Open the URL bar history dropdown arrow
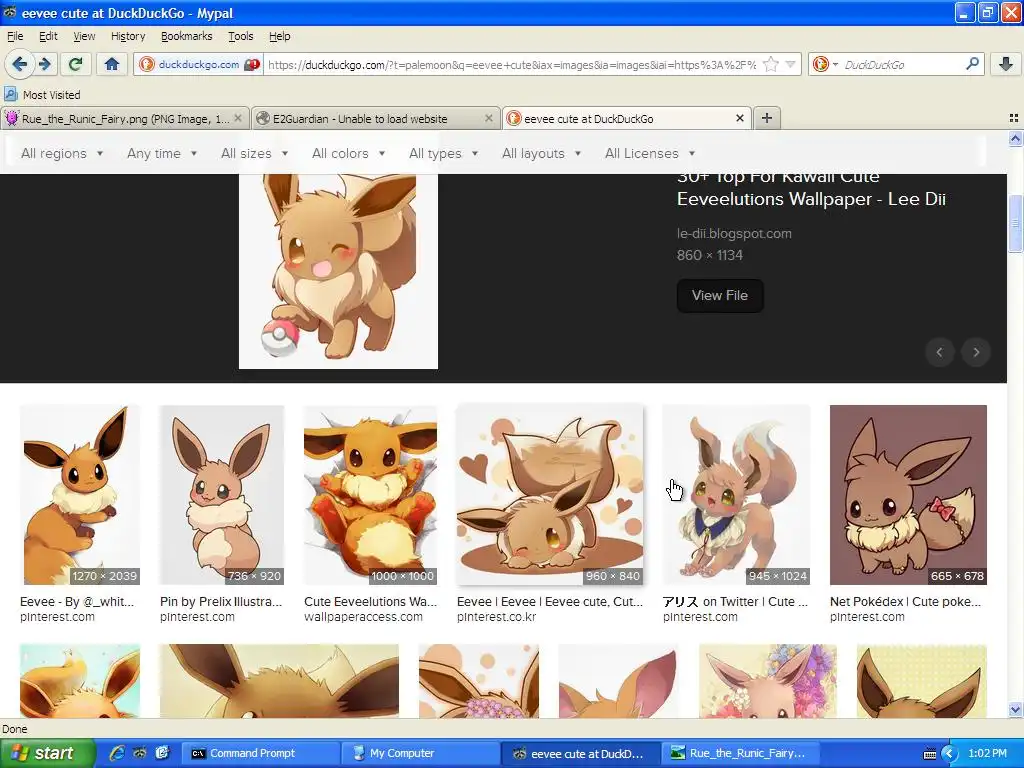 tap(790, 64)
